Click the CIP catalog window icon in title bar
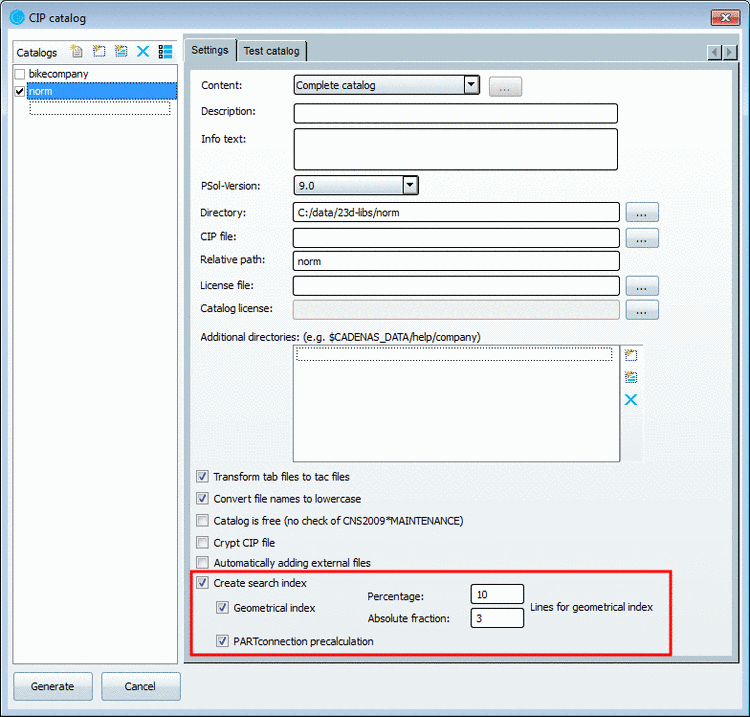The height and width of the screenshot is (717, 750). point(17,17)
